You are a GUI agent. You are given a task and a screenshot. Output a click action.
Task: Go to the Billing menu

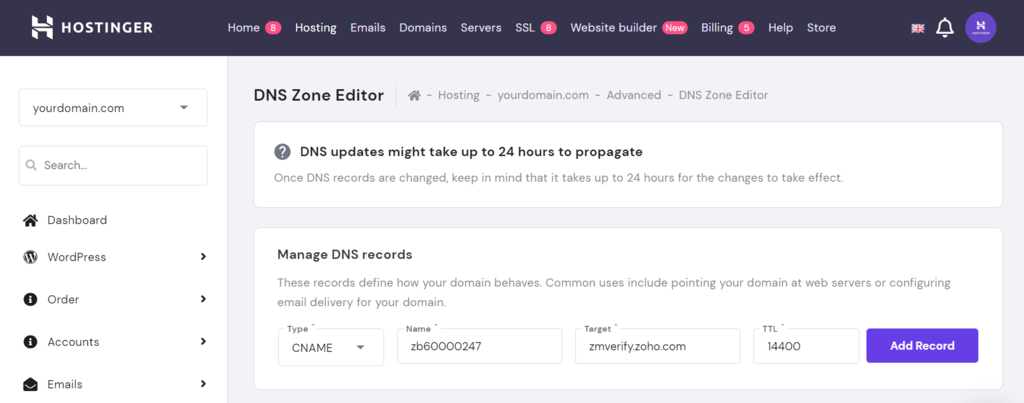[717, 28]
